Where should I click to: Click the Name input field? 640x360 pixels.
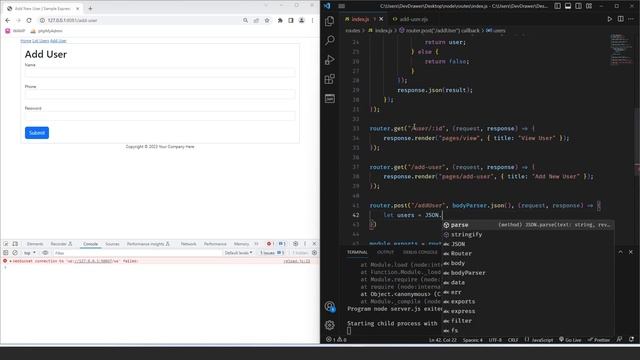[160, 73]
